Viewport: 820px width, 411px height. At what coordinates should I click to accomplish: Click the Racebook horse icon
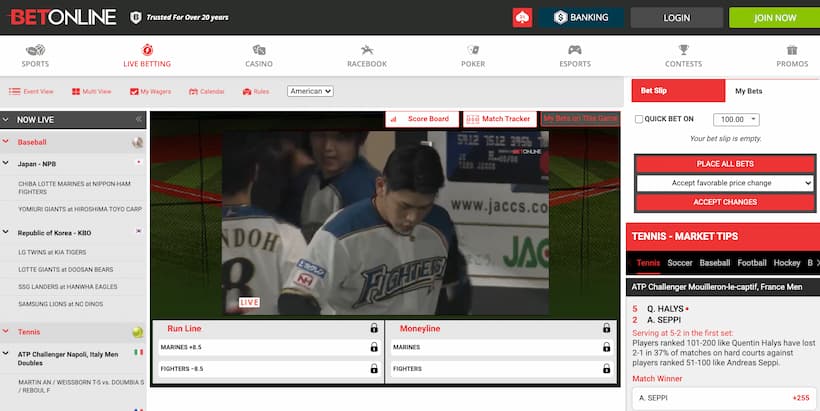[x=367, y=50]
